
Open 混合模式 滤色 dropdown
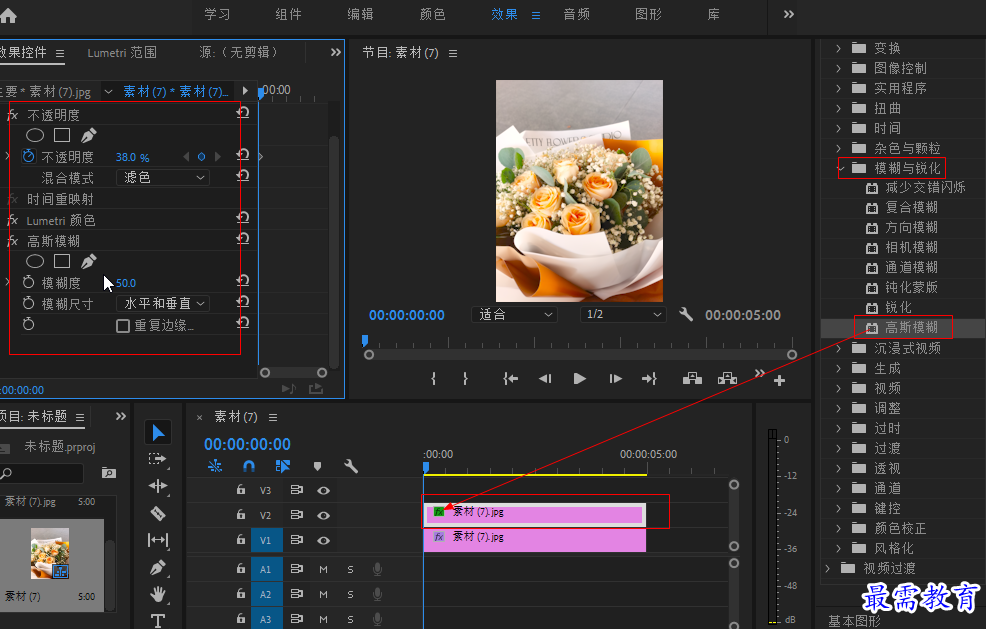pyautogui.click(x=163, y=177)
